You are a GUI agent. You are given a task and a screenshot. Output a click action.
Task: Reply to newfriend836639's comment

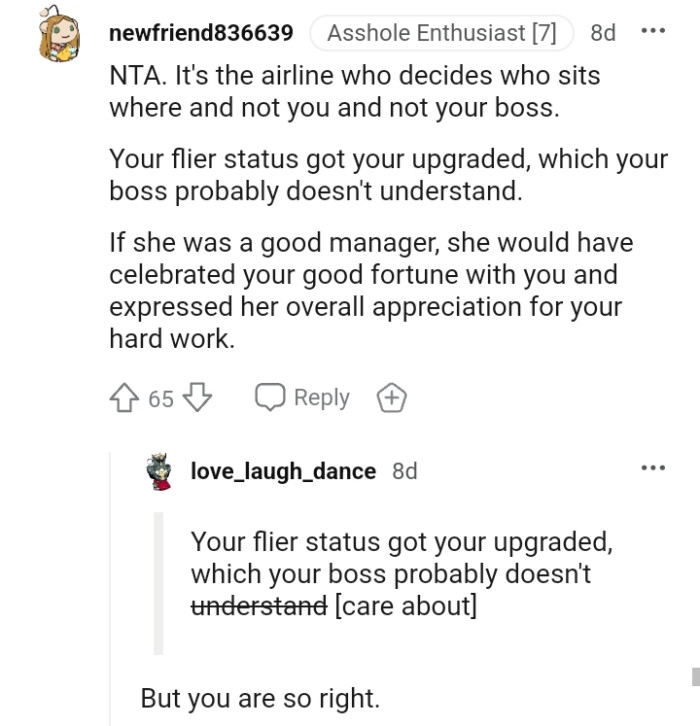(x=302, y=398)
